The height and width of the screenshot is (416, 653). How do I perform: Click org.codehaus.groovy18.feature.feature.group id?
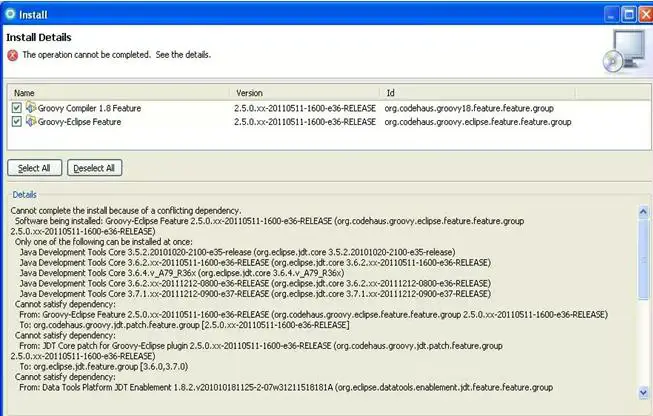(469, 108)
